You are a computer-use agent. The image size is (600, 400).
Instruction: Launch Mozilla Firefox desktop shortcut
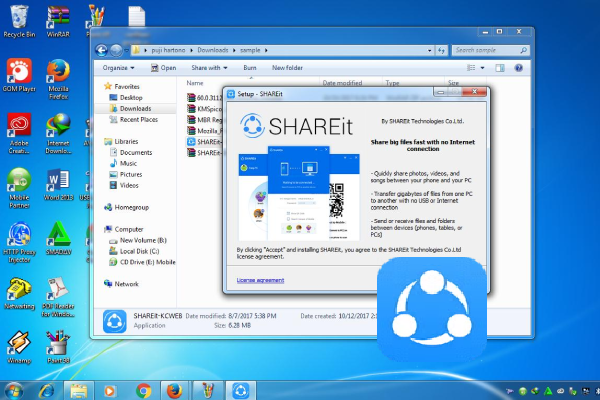pos(58,79)
